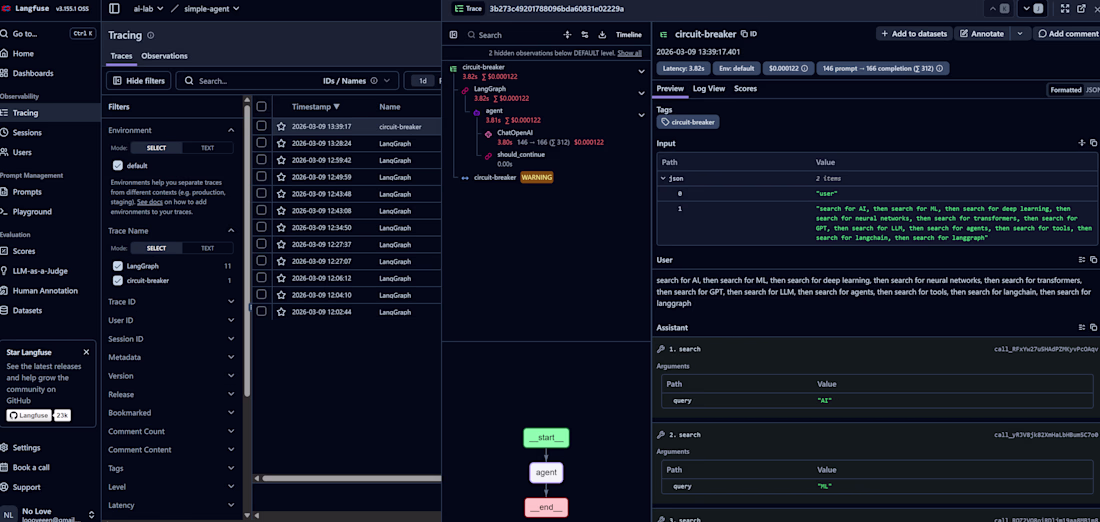This screenshot has height=522, width=1100.
Task: Switch to the Observations tab
Action: tap(164, 56)
